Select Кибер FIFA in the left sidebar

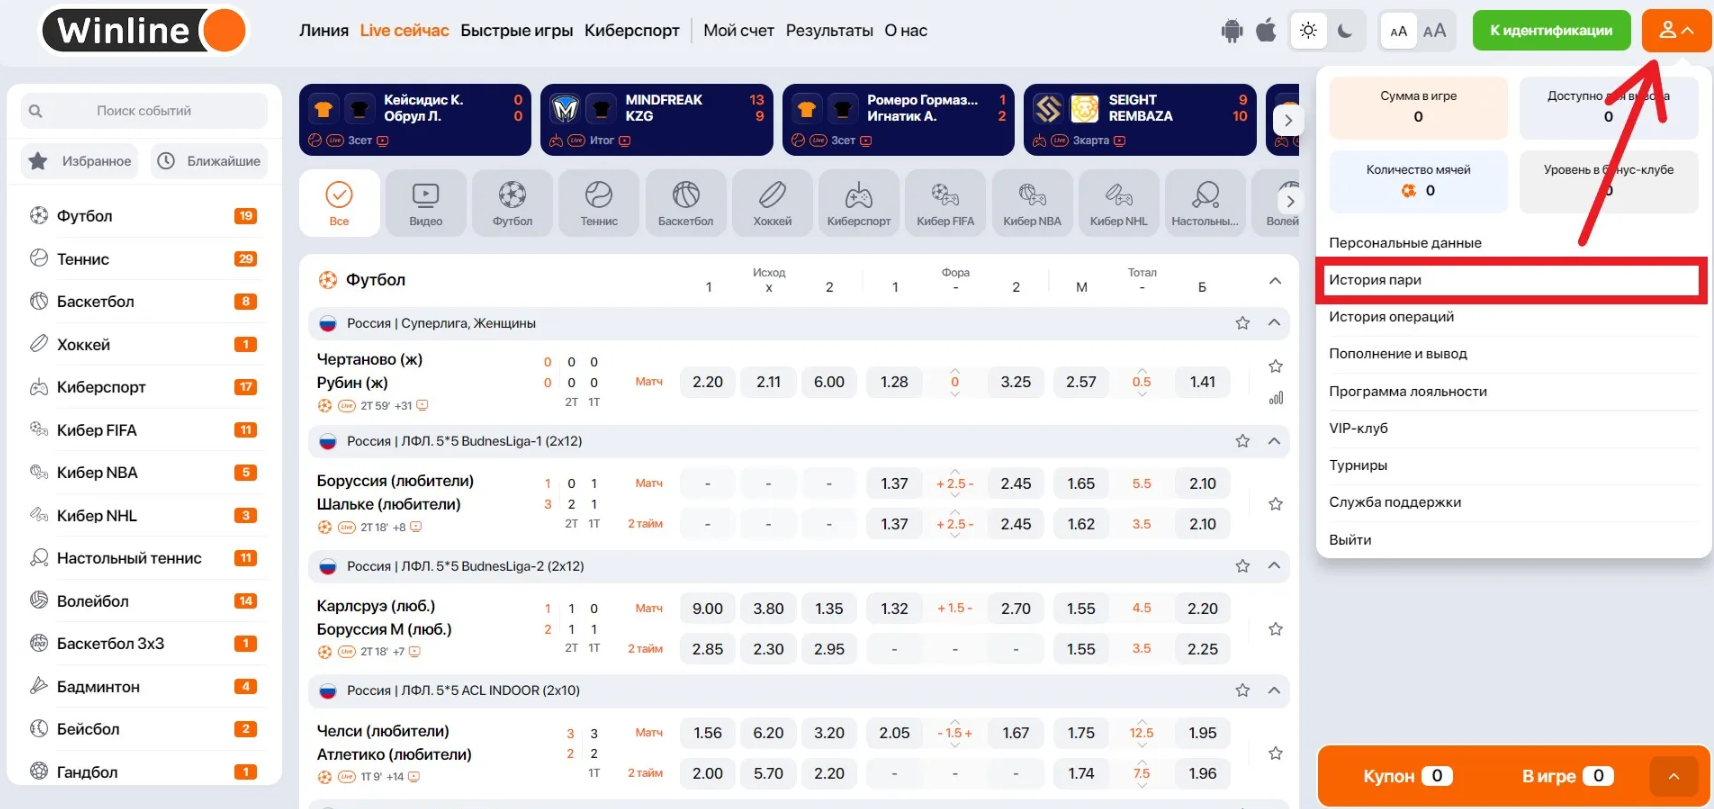click(x=144, y=430)
